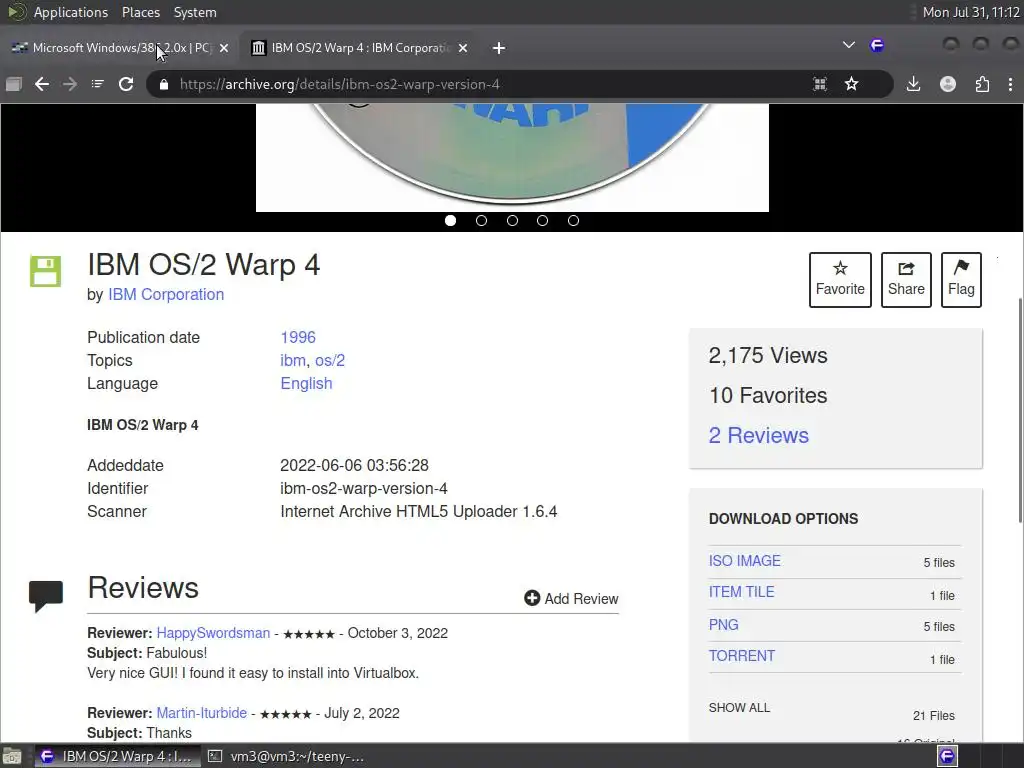Image resolution: width=1024 pixels, height=768 pixels.
Task: Close the IBM OS/2 Warp 4 tab
Action: click(463, 48)
